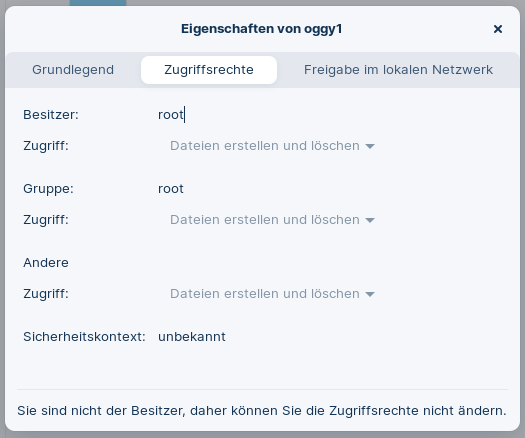Image resolution: width=525 pixels, height=438 pixels.
Task: Click the arrow icon of owner access combo
Action: [370, 146]
